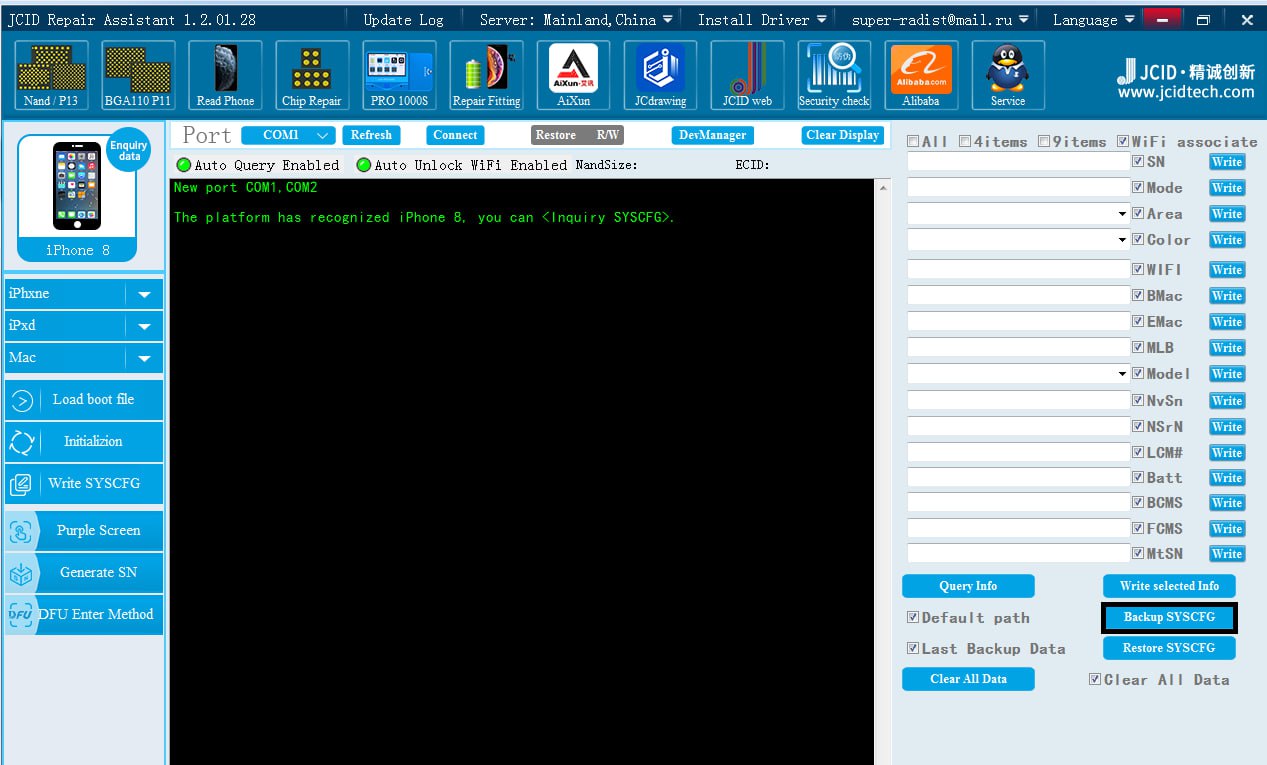Screen dimensions: 1267x765
Task: Click Write next to SN
Action: coord(1227,162)
